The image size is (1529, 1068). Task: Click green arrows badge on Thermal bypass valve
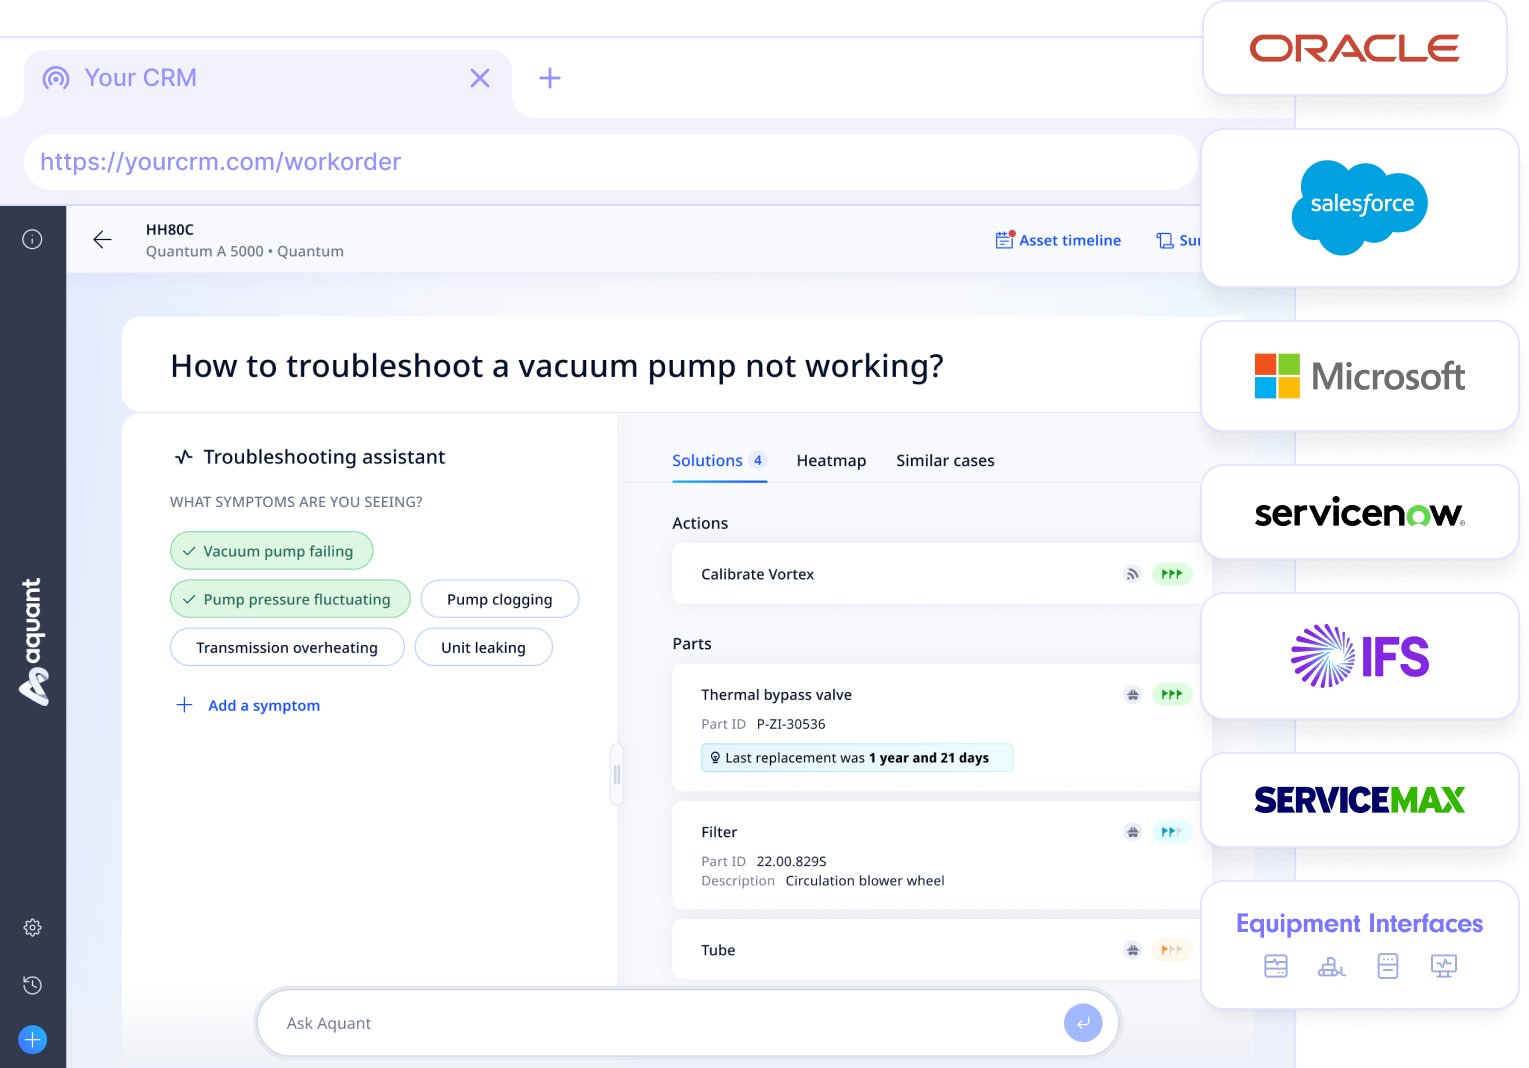coord(1172,694)
